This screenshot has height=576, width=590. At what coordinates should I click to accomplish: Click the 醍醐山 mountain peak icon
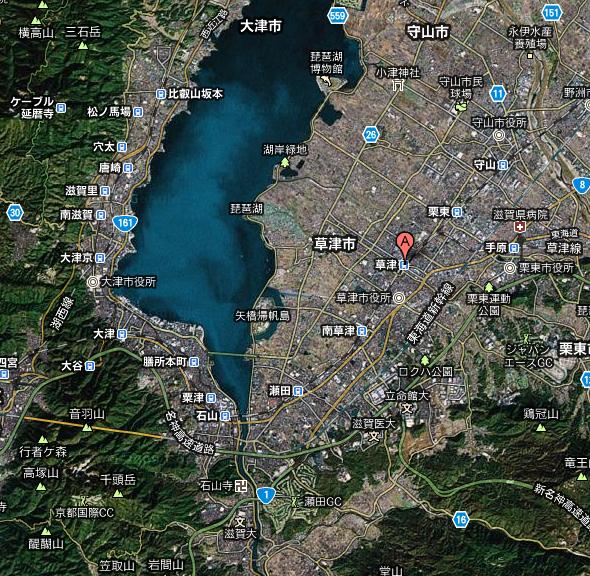[x=46, y=532]
